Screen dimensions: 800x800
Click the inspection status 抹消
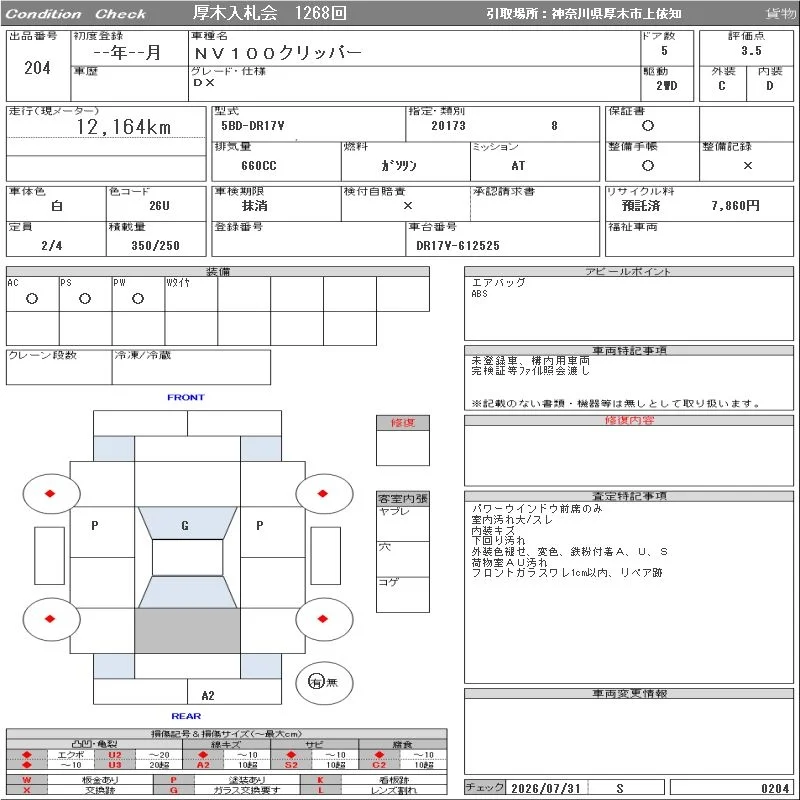point(255,206)
